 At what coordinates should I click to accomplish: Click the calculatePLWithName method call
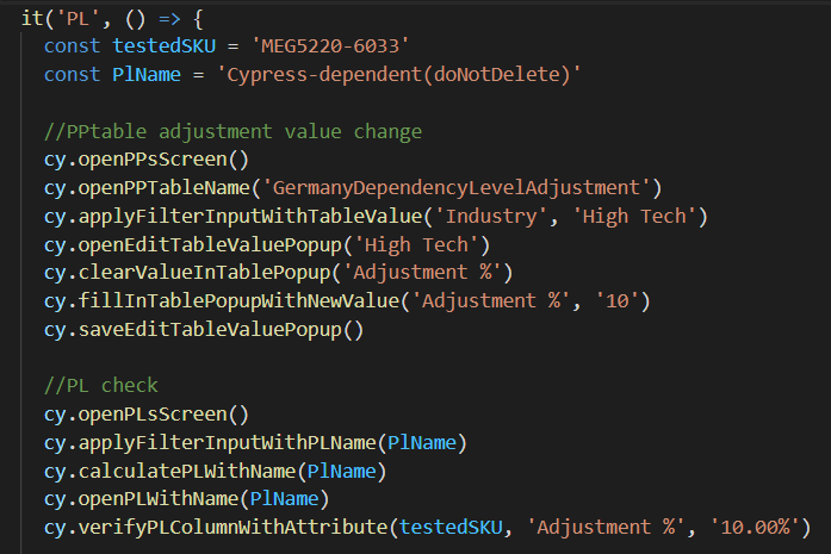(x=185, y=470)
